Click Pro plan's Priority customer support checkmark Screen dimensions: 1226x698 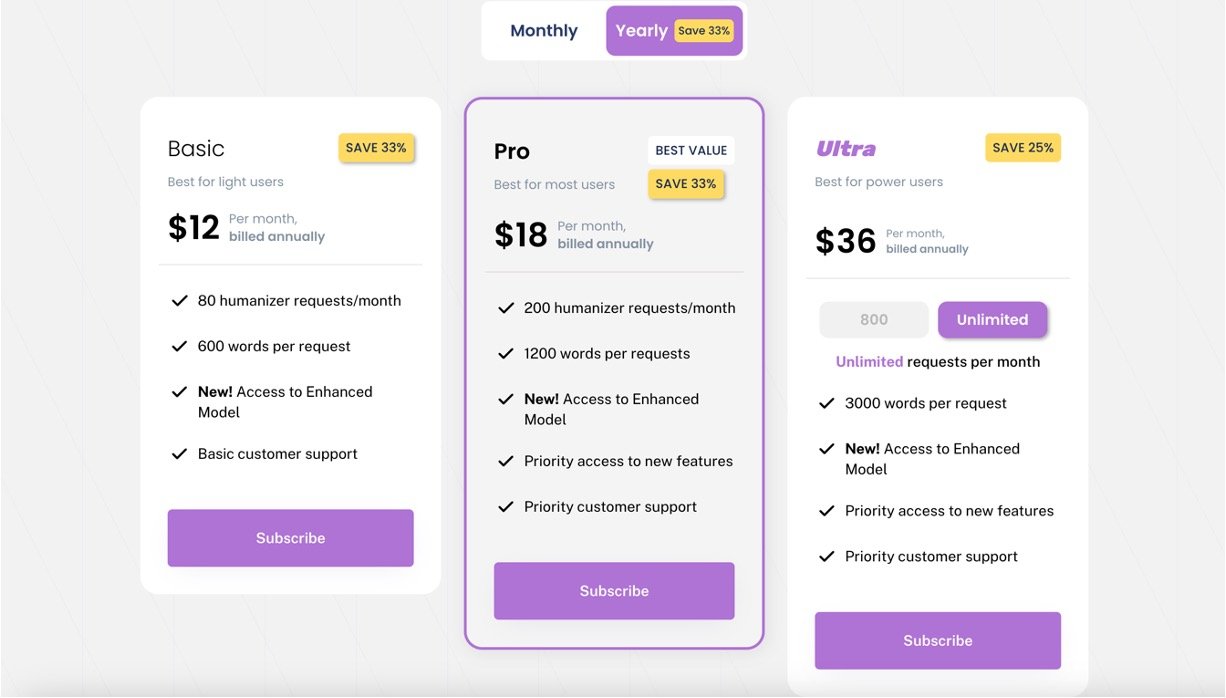(x=506, y=507)
